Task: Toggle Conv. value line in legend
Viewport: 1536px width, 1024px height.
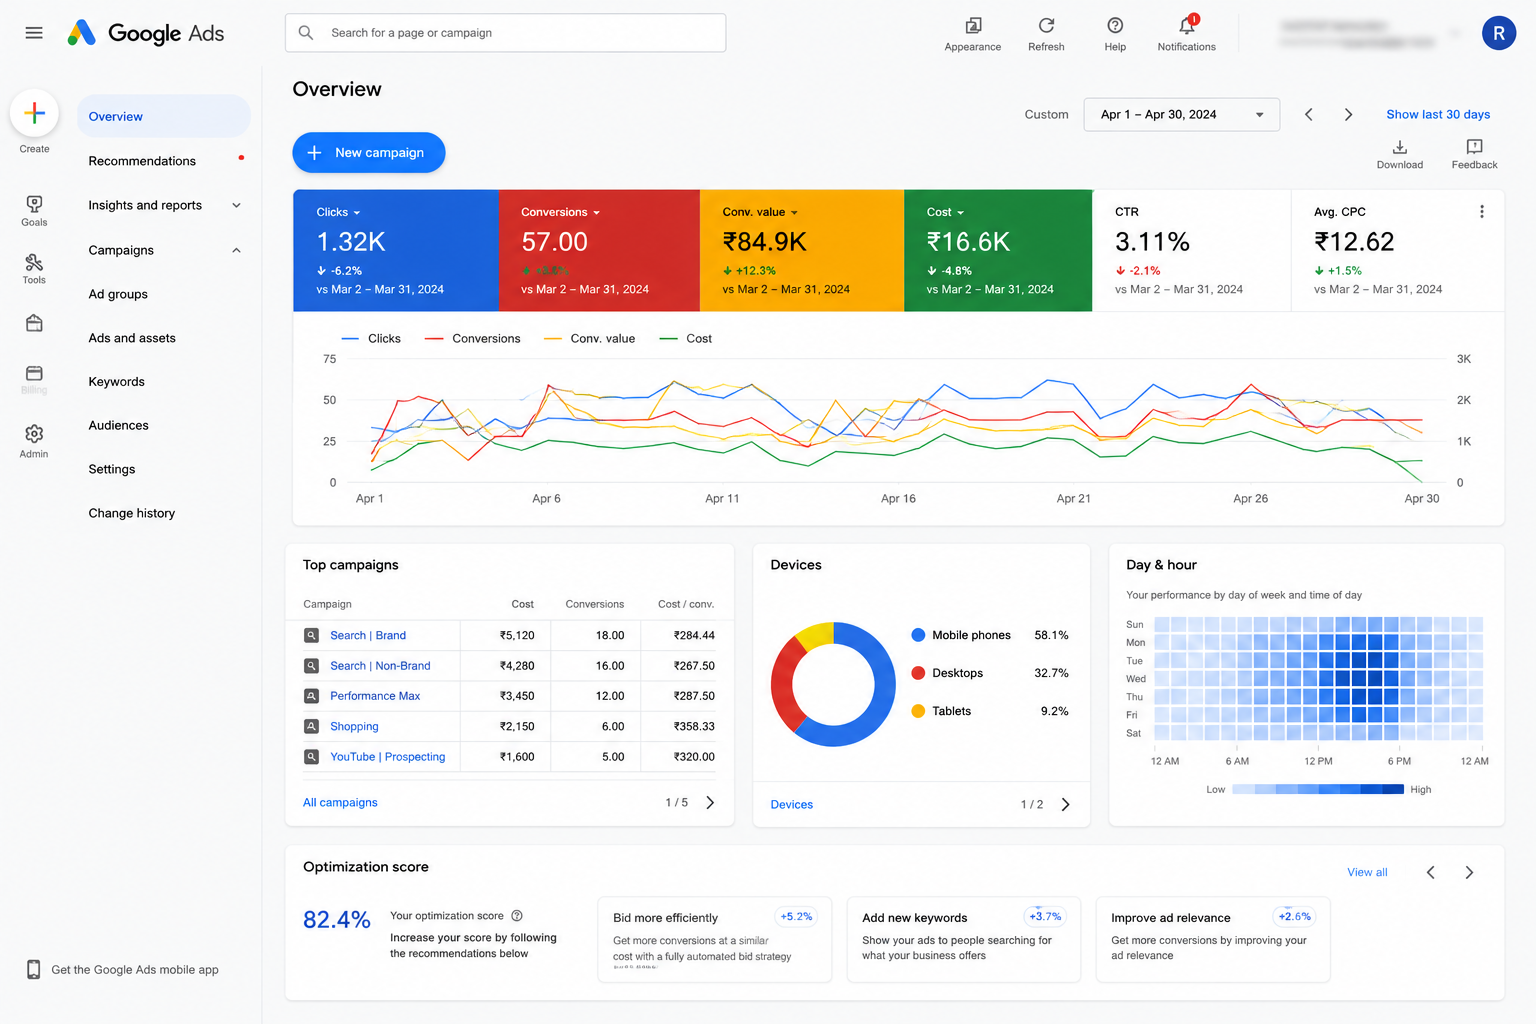Action: 589,339
